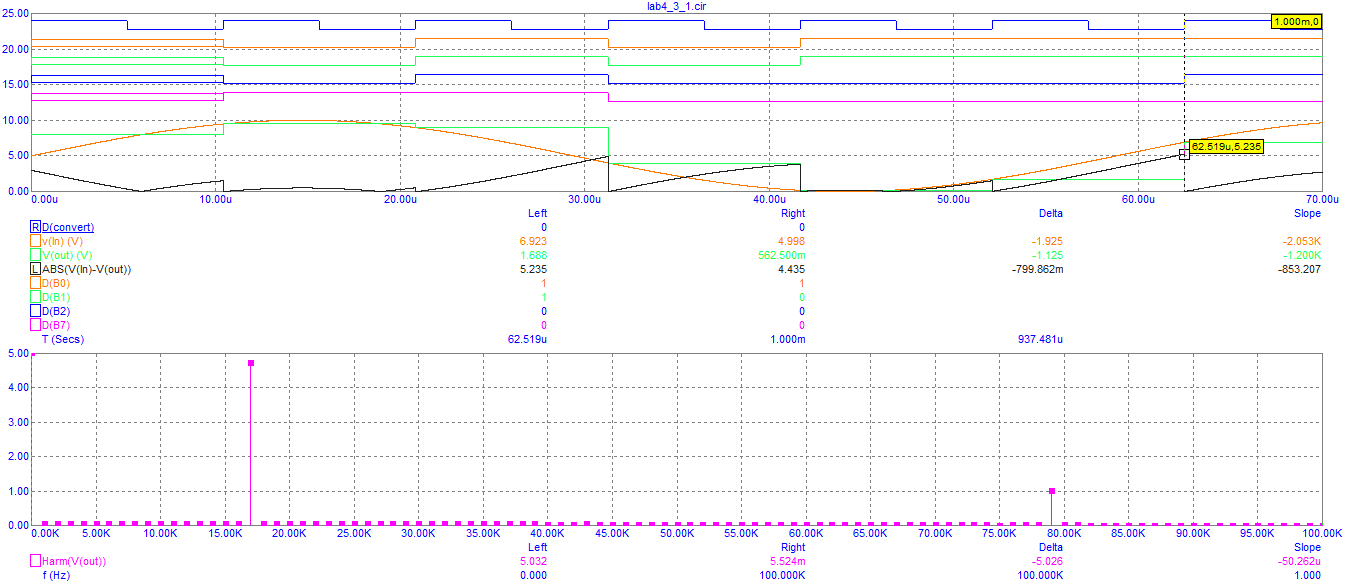Select the D(B1) trace label

(x=56, y=297)
